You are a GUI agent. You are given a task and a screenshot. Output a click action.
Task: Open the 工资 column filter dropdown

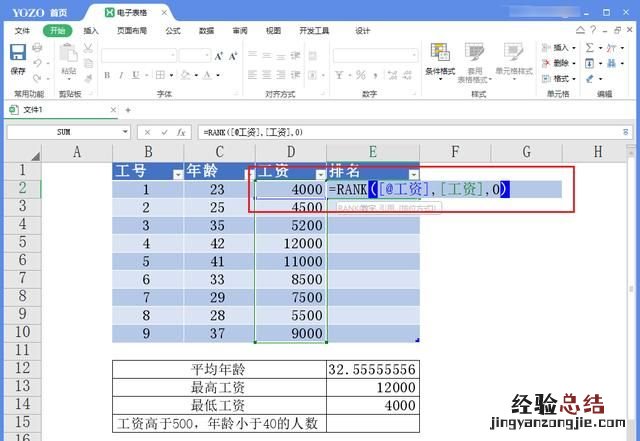click(x=319, y=173)
